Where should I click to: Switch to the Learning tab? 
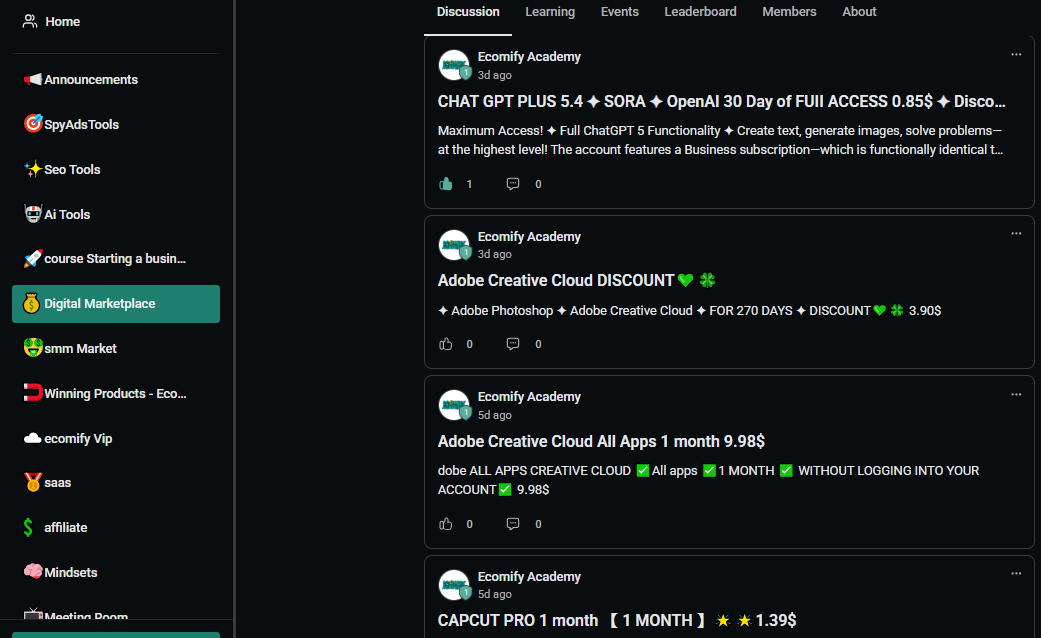tap(550, 12)
